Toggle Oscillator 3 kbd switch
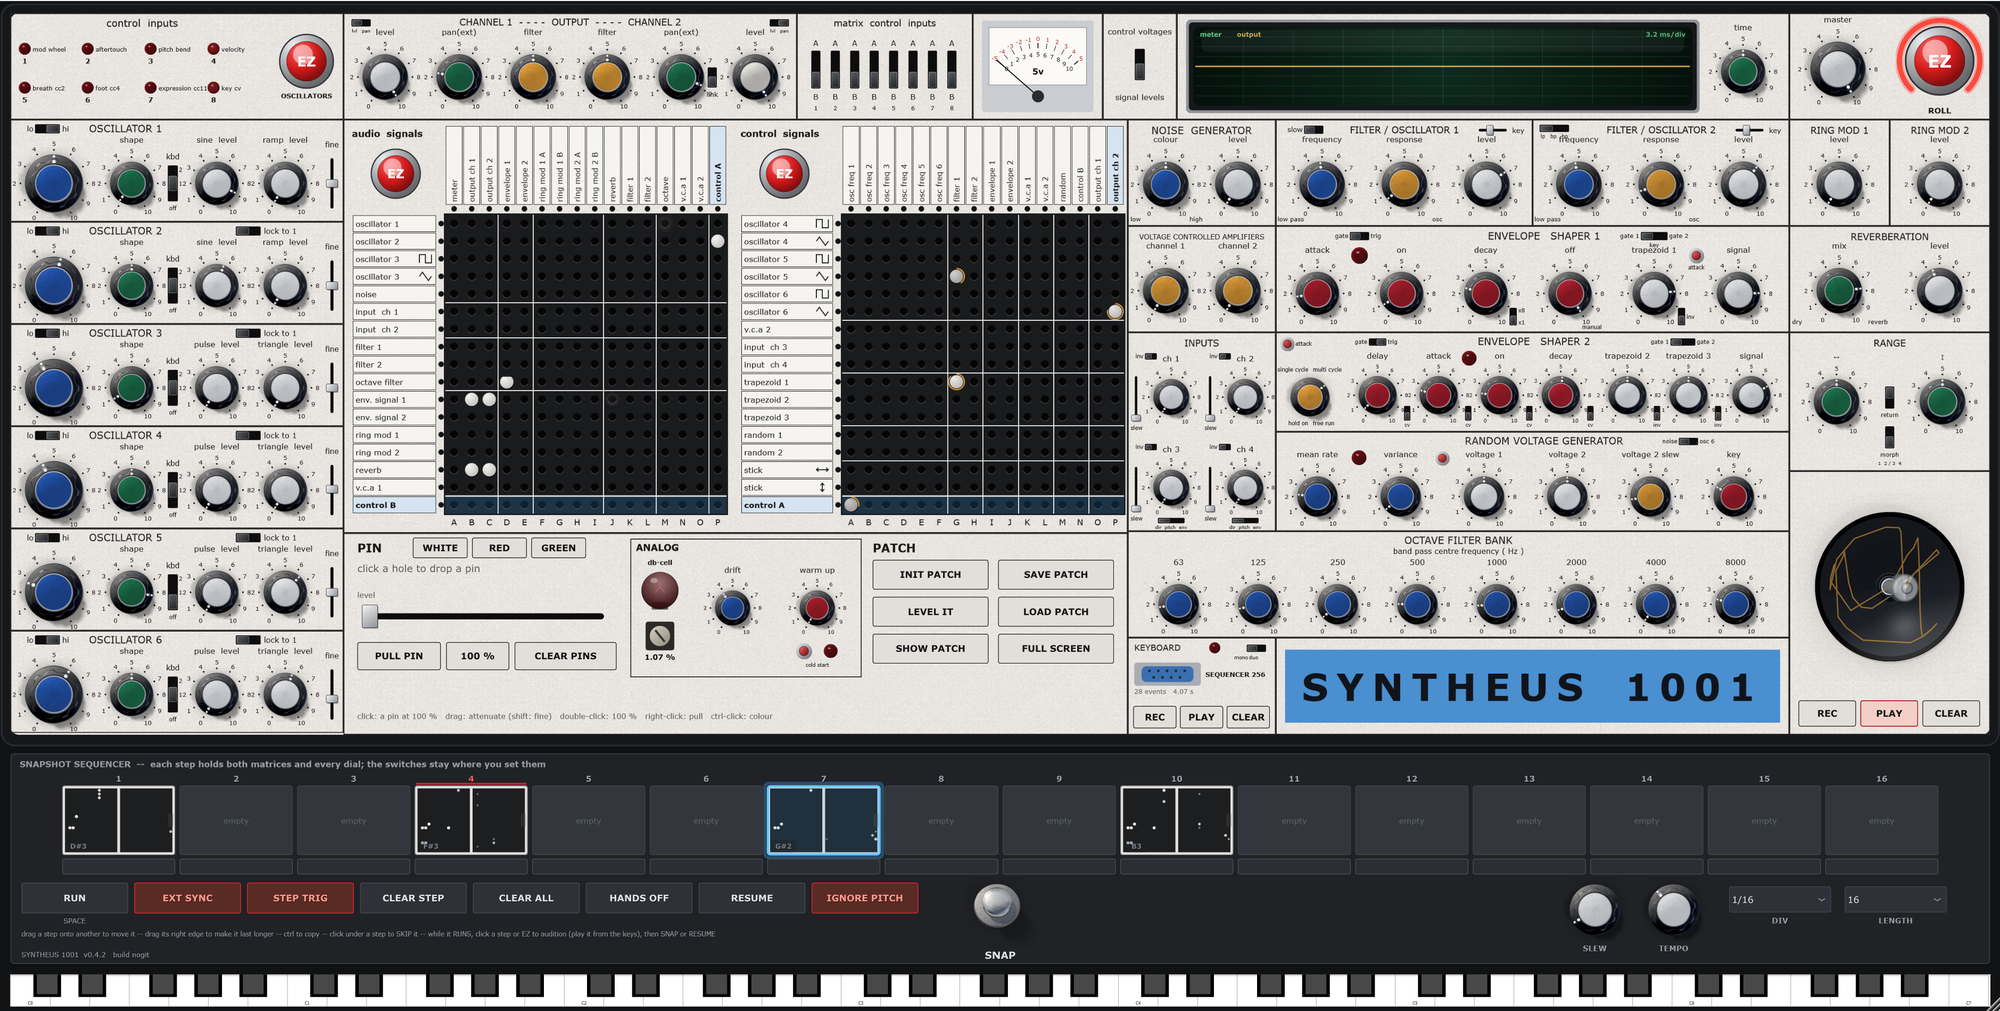 pos(173,387)
